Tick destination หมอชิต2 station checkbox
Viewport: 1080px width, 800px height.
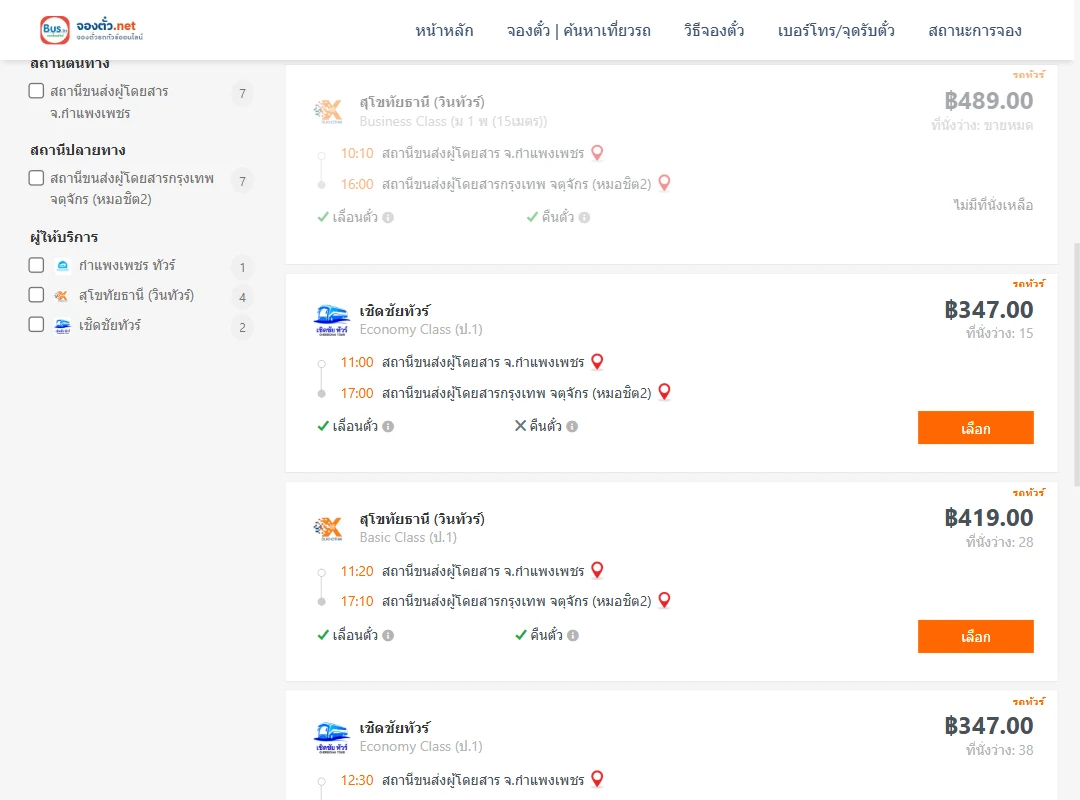(x=37, y=178)
